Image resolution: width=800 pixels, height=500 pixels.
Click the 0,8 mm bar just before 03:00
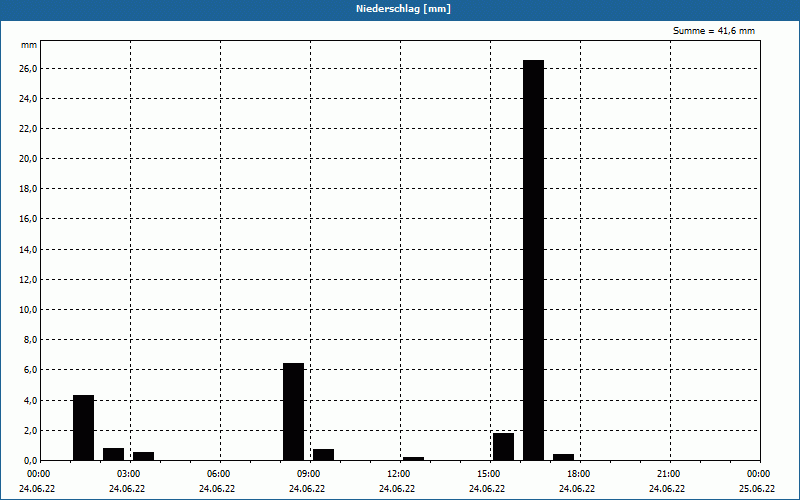(x=113, y=454)
